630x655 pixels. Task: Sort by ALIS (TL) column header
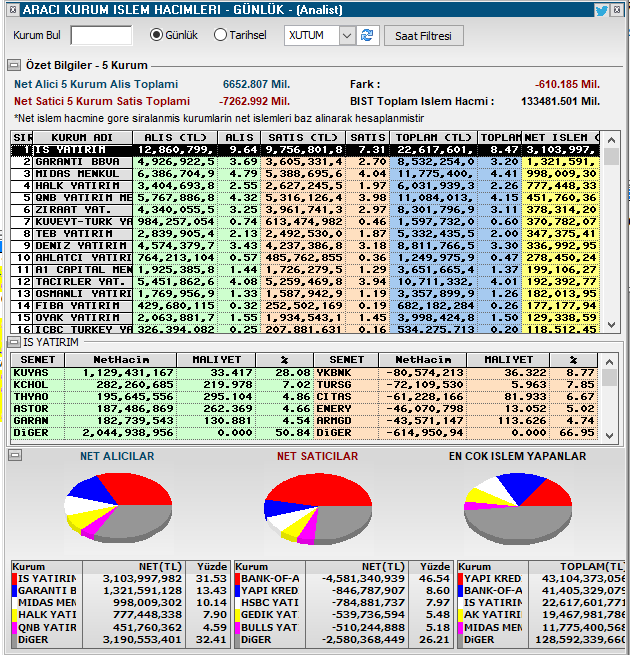(x=175, y=137)
